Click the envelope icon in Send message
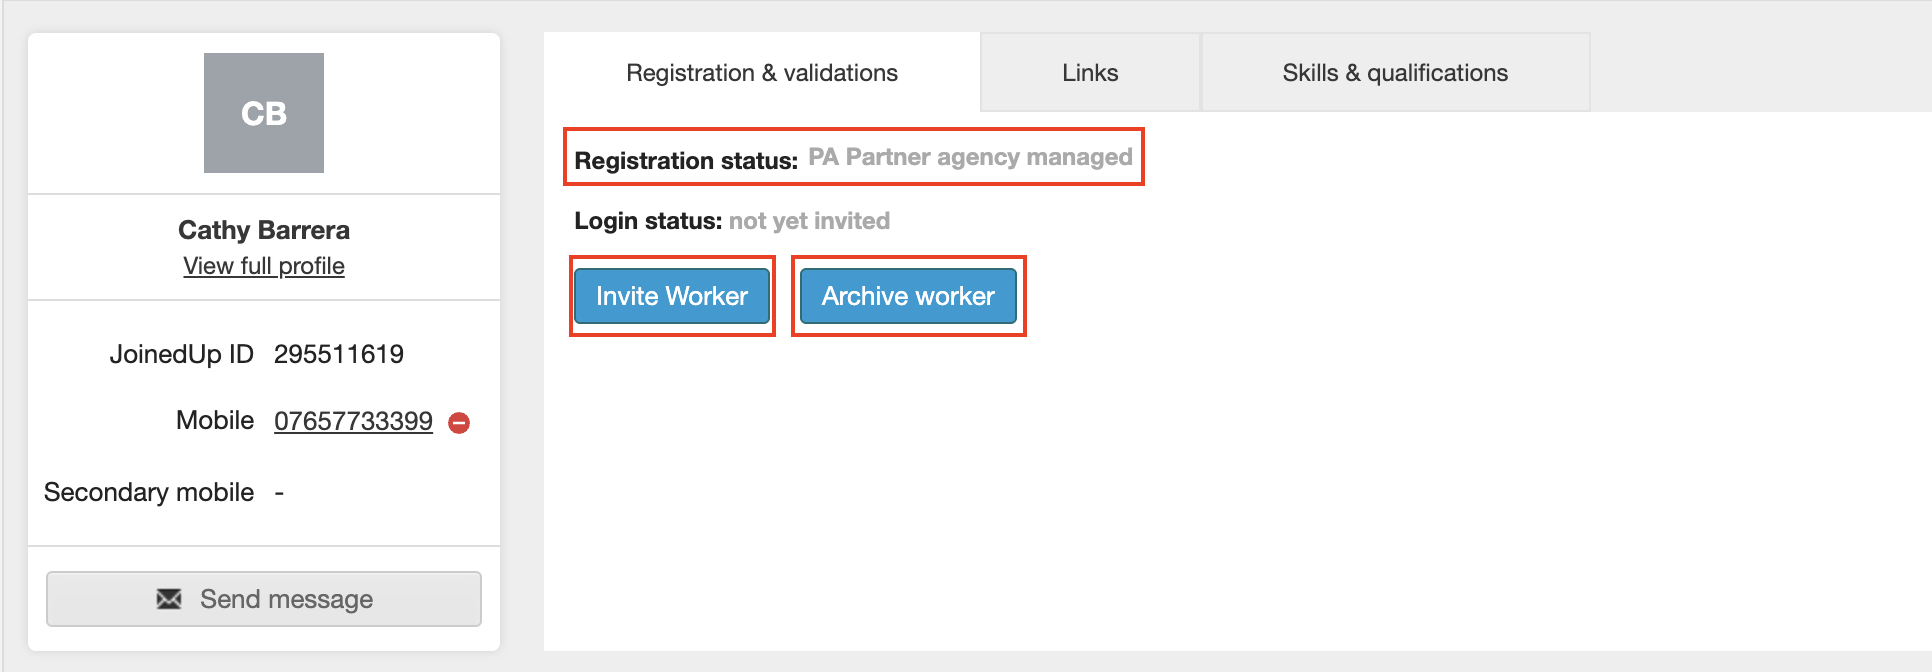This screenshot has width=1932, height=672. (x=170, y=599)
